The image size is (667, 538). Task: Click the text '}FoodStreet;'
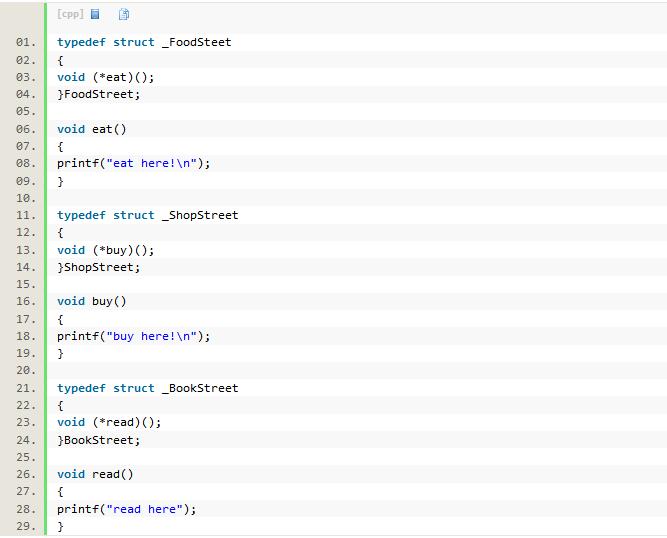click(x=99, y=94)
